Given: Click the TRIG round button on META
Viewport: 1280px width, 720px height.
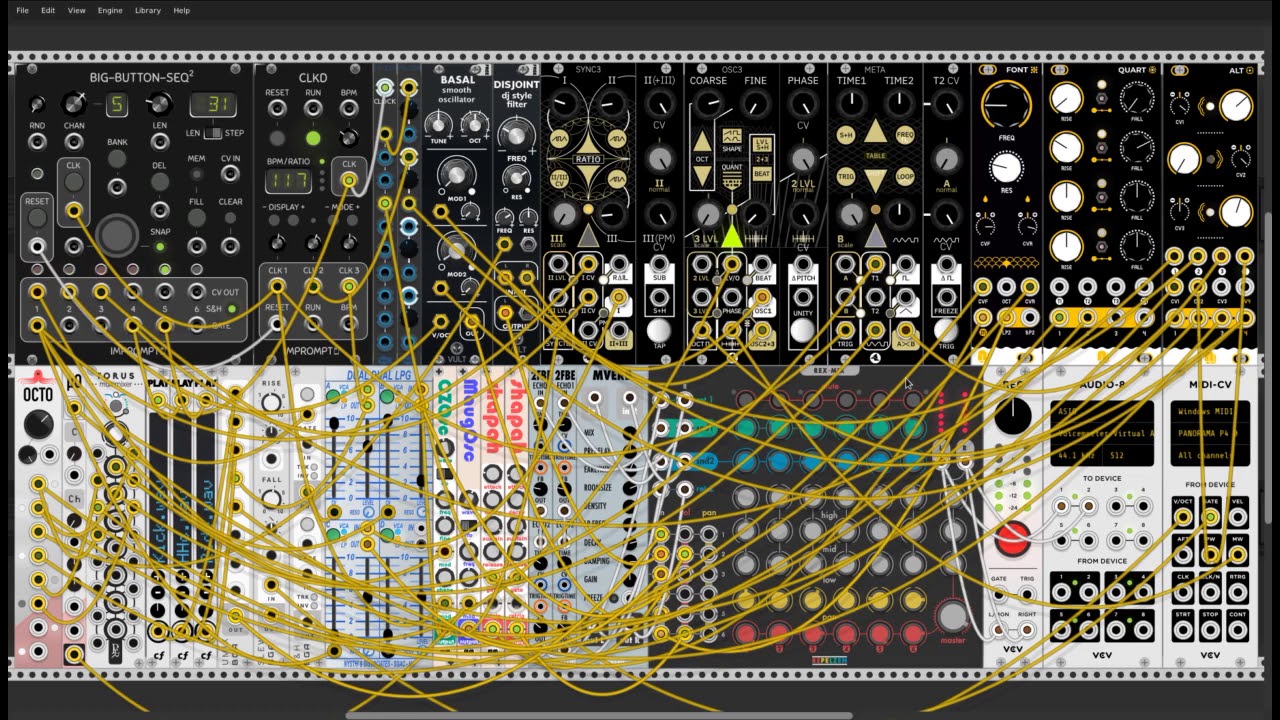Looking at the screenshot, I should click(846, 176).
